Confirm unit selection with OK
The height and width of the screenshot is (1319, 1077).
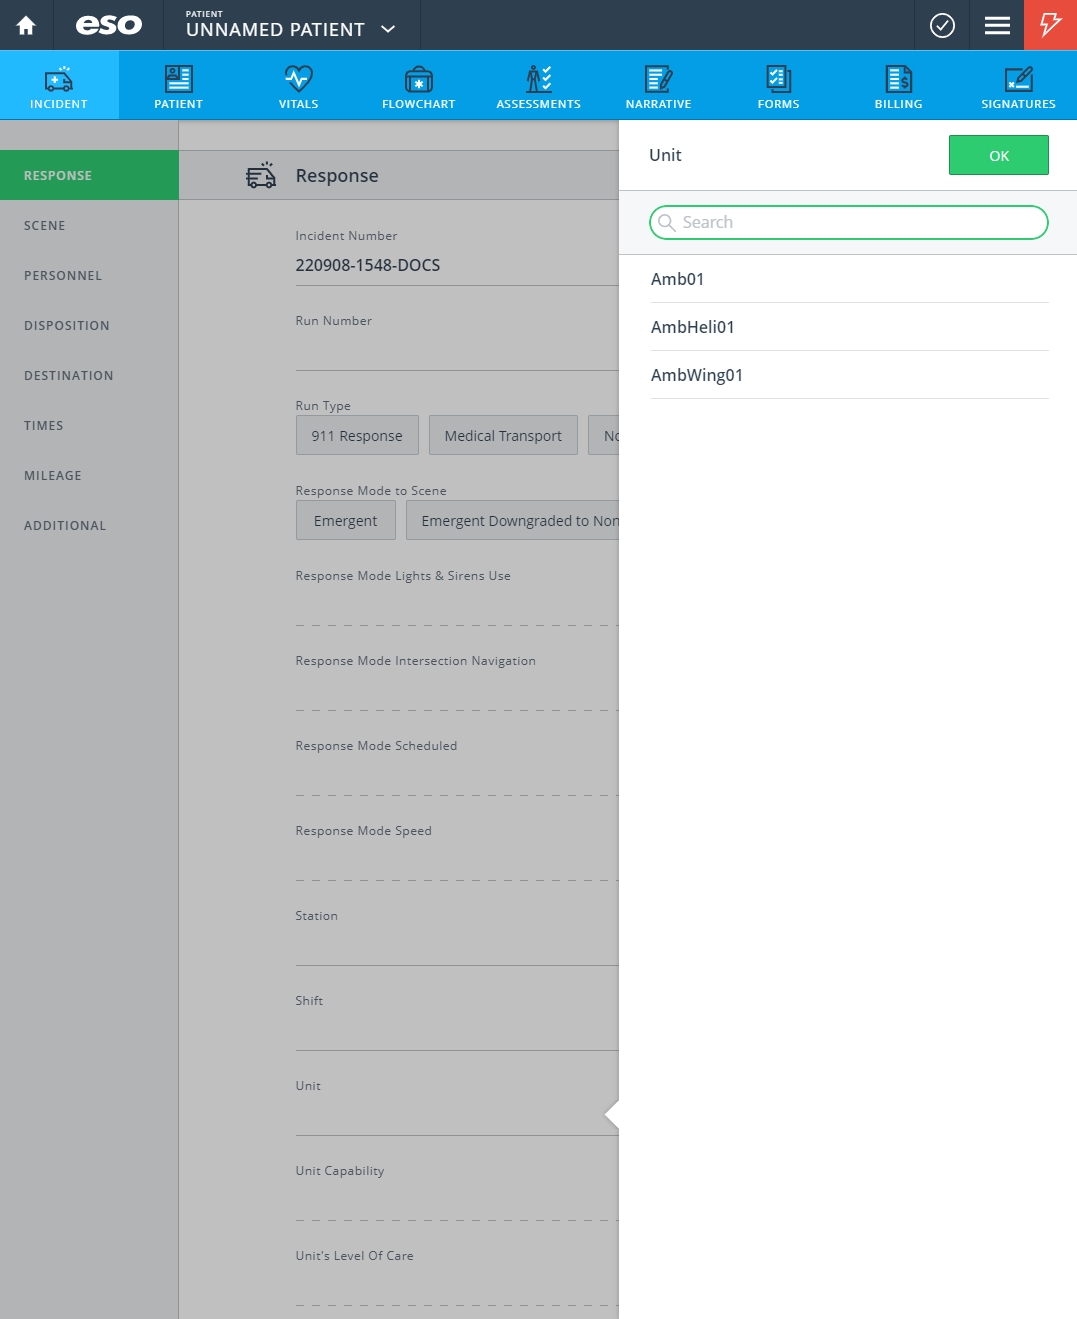point(998,155)
